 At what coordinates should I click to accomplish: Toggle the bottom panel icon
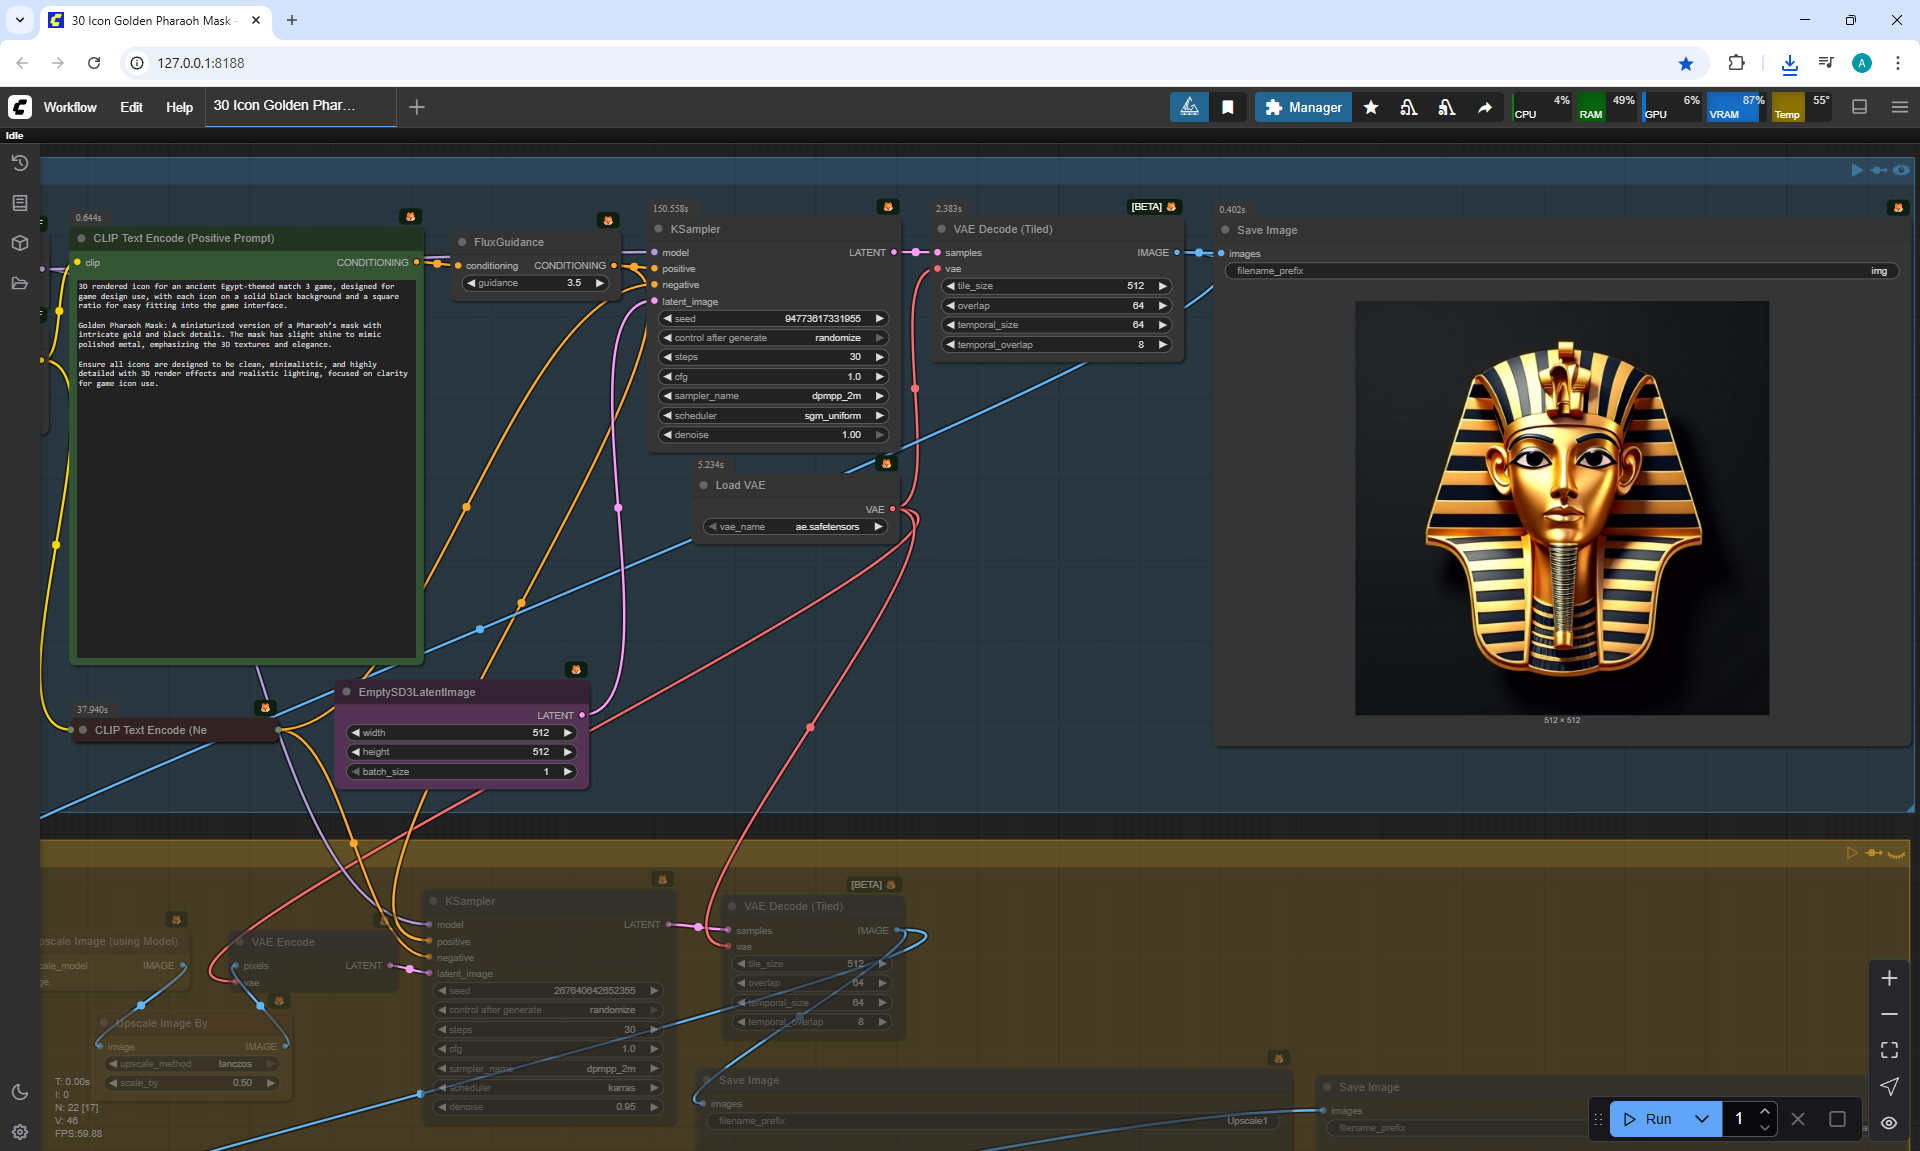coord(1860,107)
